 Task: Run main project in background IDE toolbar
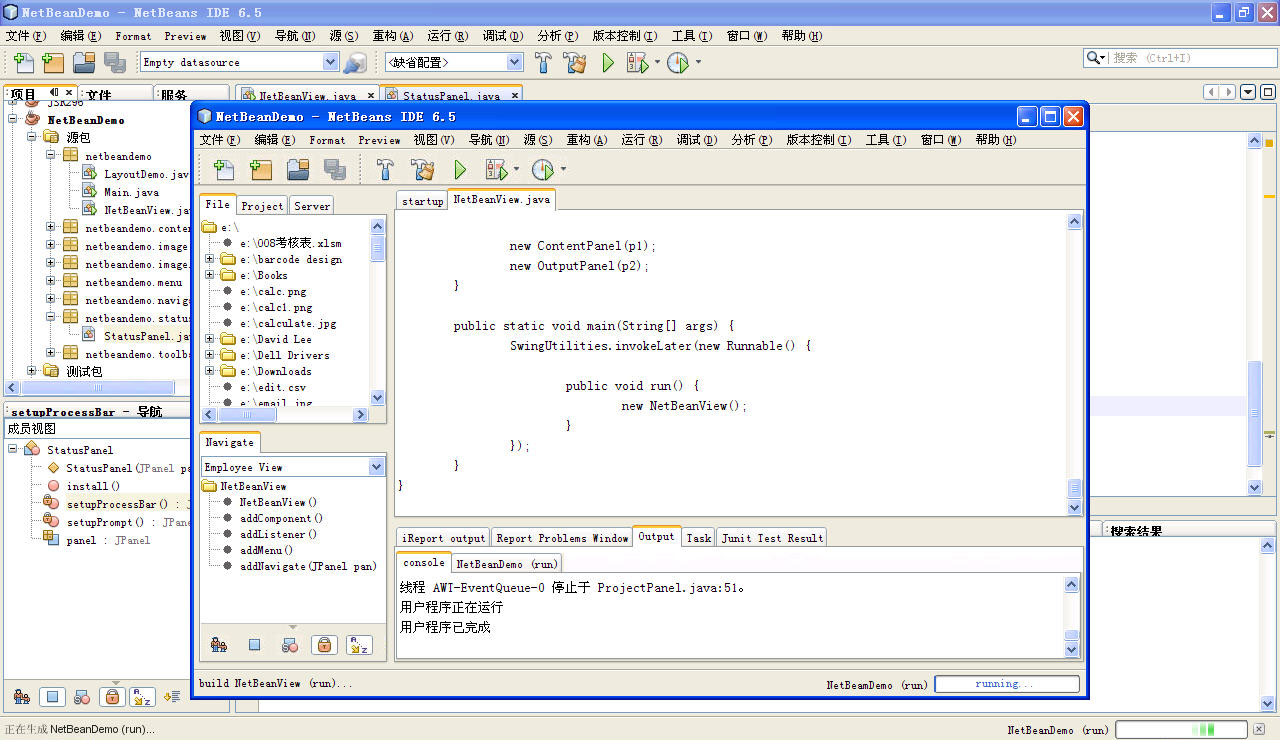[x=607, y=62]
